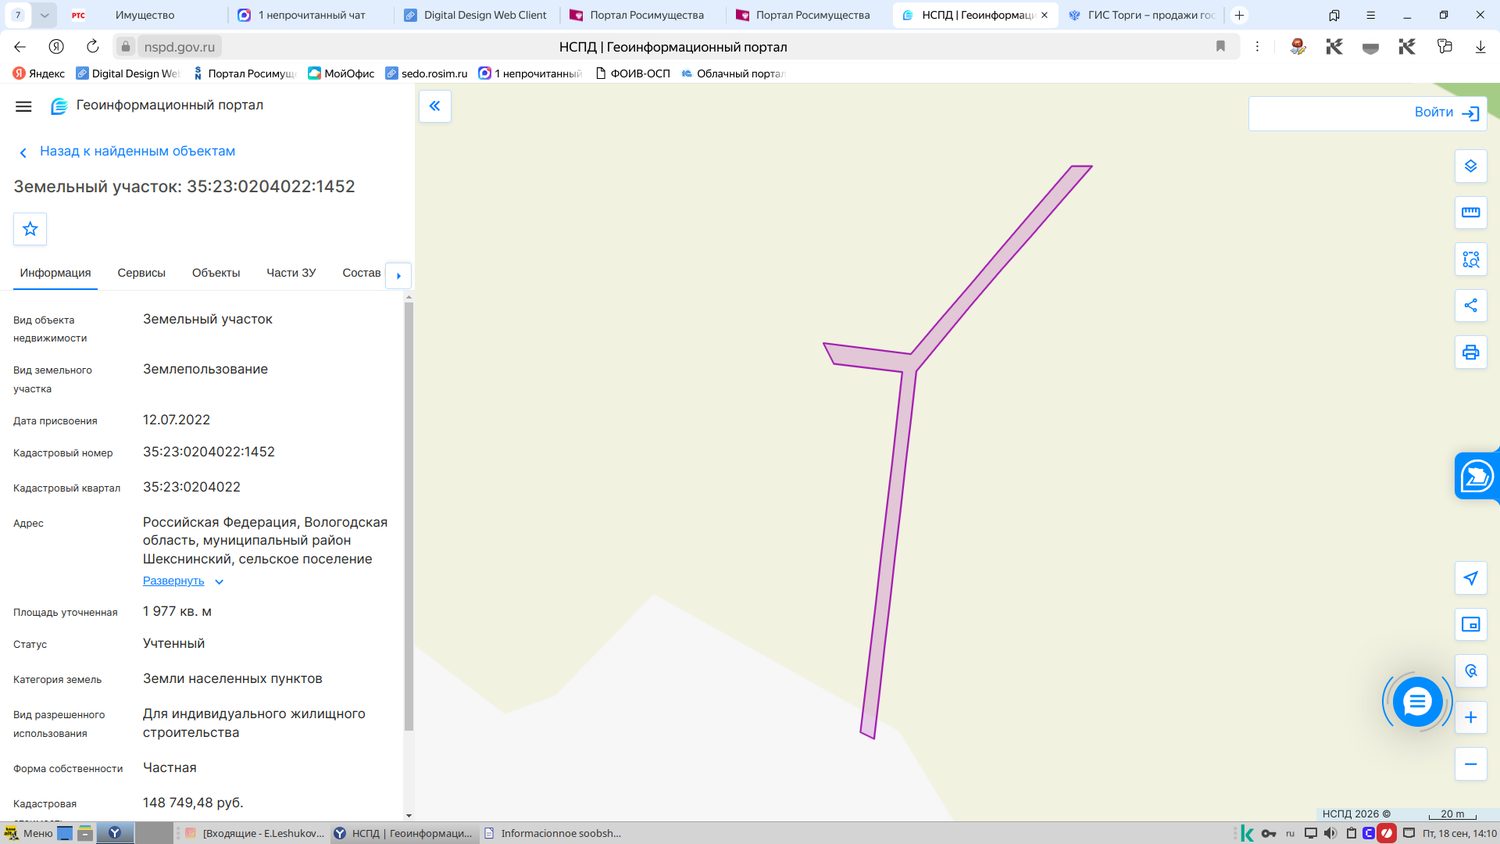
Task: Show more tabs with right arrow
Action: click(x=398, y=275)
